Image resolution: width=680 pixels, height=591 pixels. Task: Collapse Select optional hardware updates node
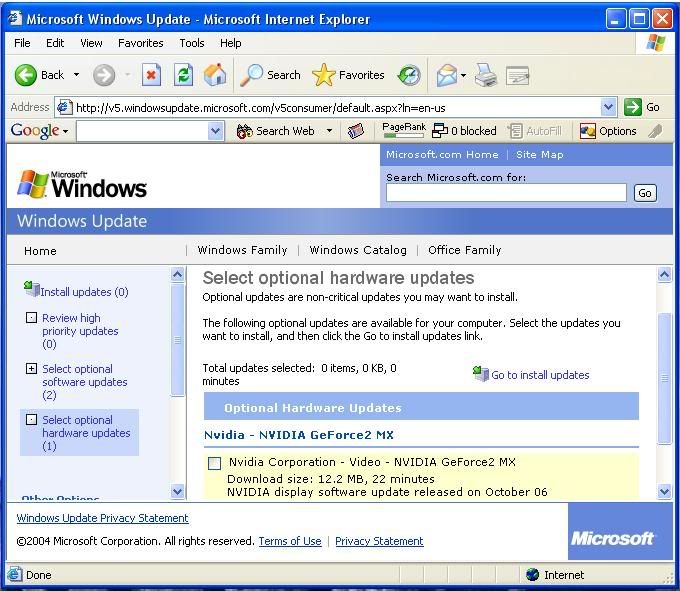click(x=31, y=420)
